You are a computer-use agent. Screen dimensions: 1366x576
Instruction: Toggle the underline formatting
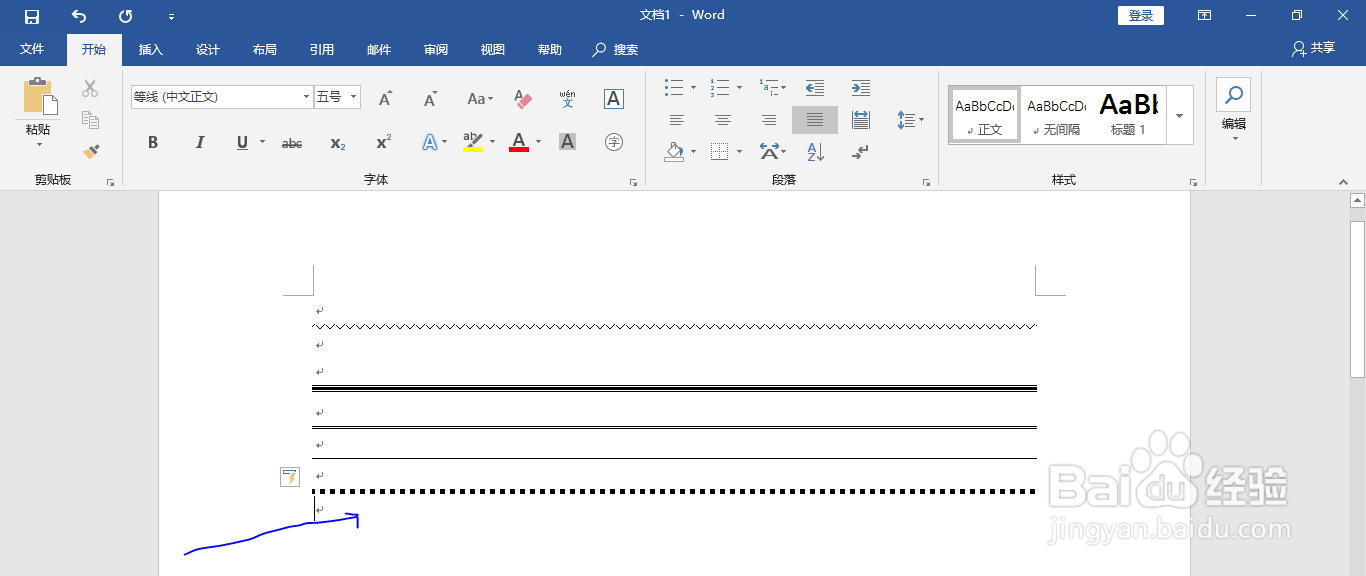[x=241, y=142]
